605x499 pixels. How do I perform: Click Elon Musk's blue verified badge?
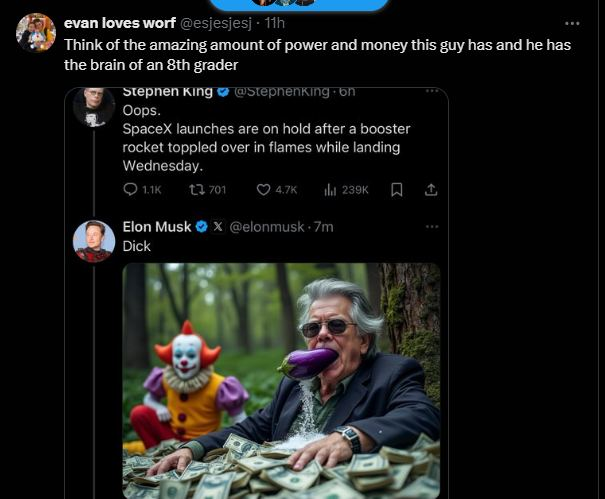pos(201,227)
